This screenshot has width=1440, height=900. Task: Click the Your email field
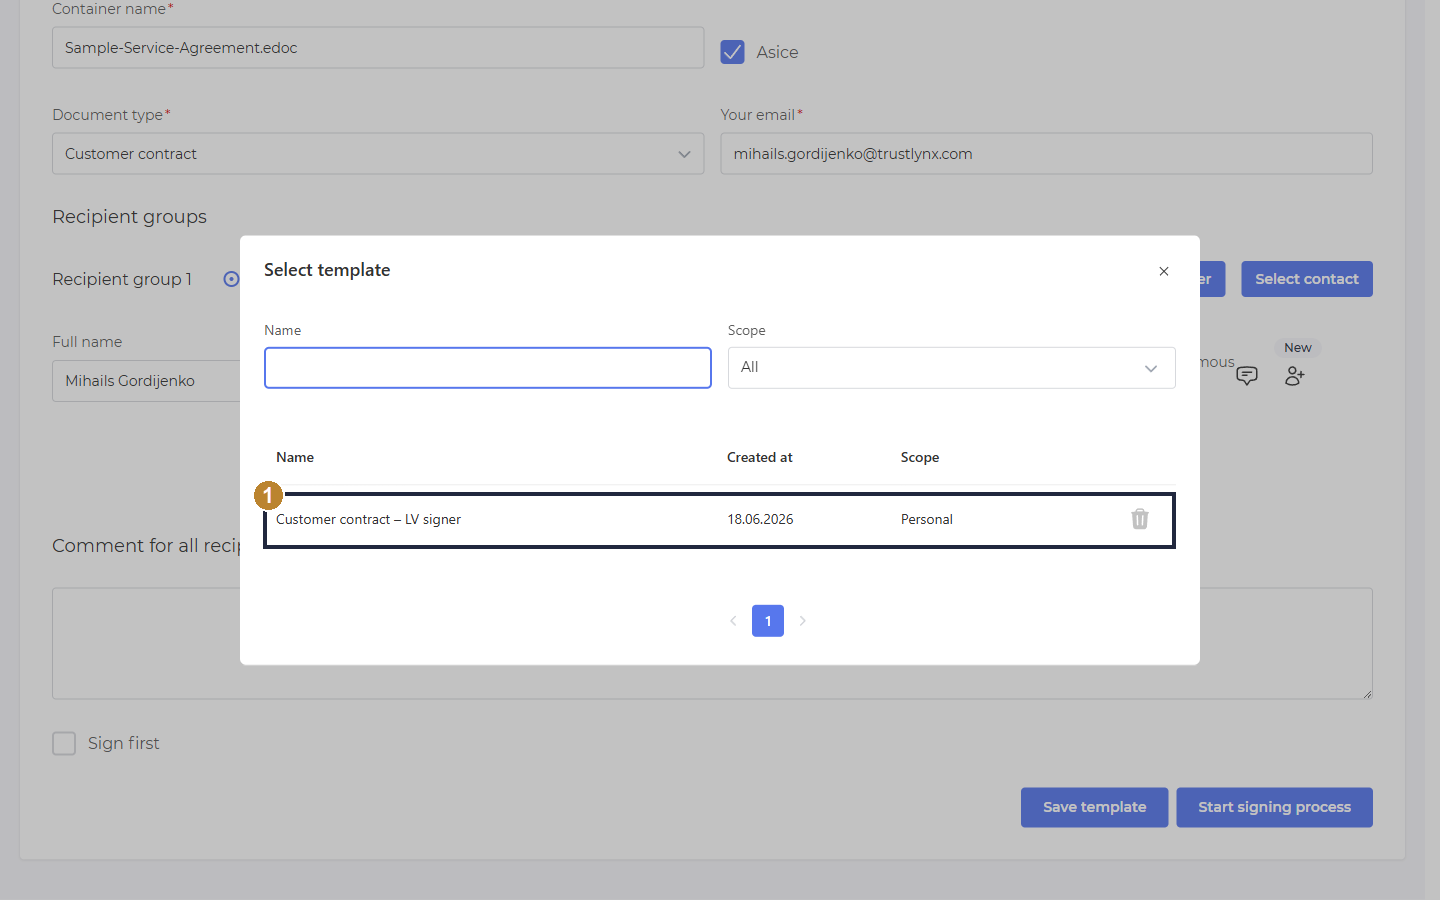tap(1046, 154)
